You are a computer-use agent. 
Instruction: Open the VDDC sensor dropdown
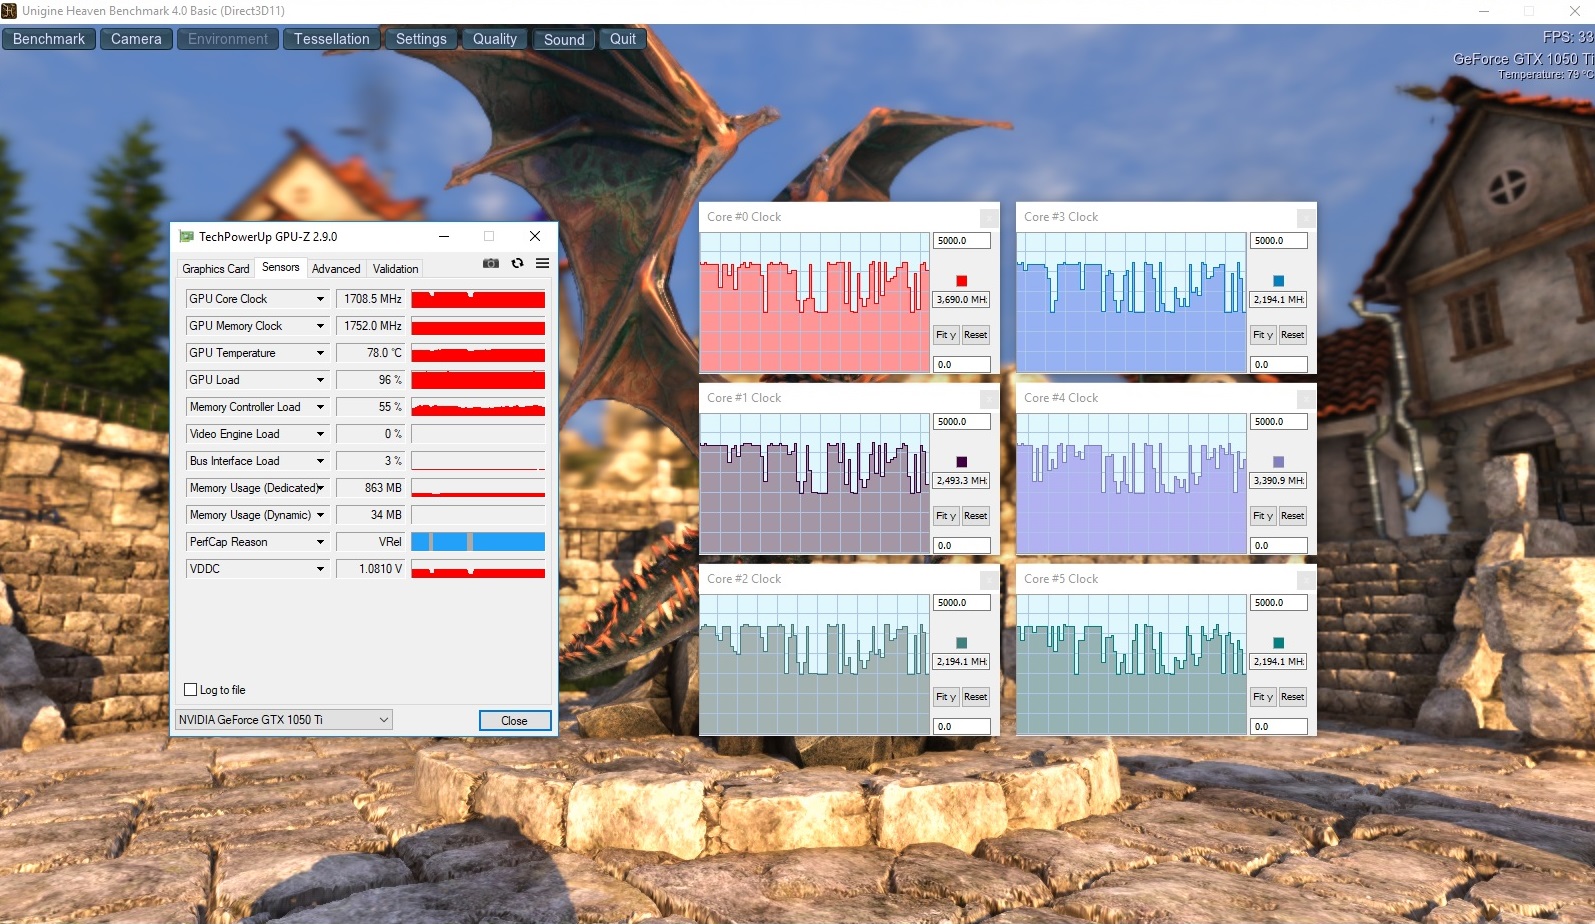click(x=320, y=569)
